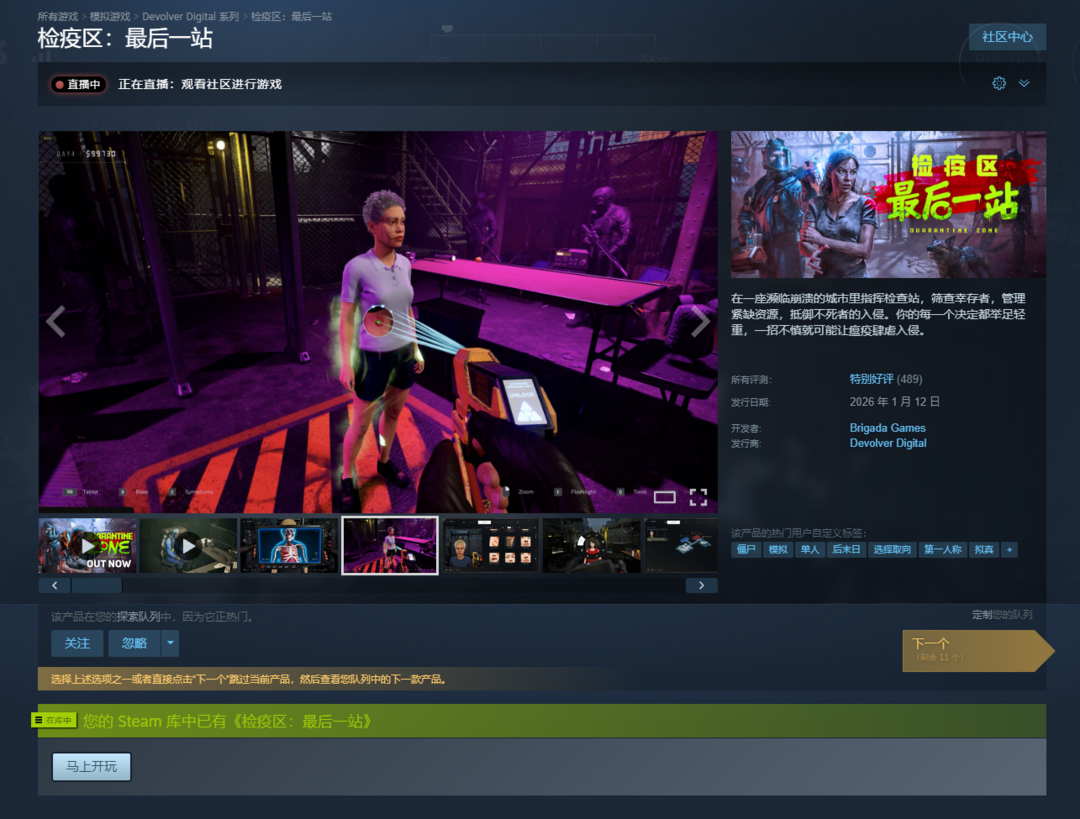Expand the live broadcast panel chevron
Image resolution: width=1080 pixels, height=819 pixels.
(1024, 84)
